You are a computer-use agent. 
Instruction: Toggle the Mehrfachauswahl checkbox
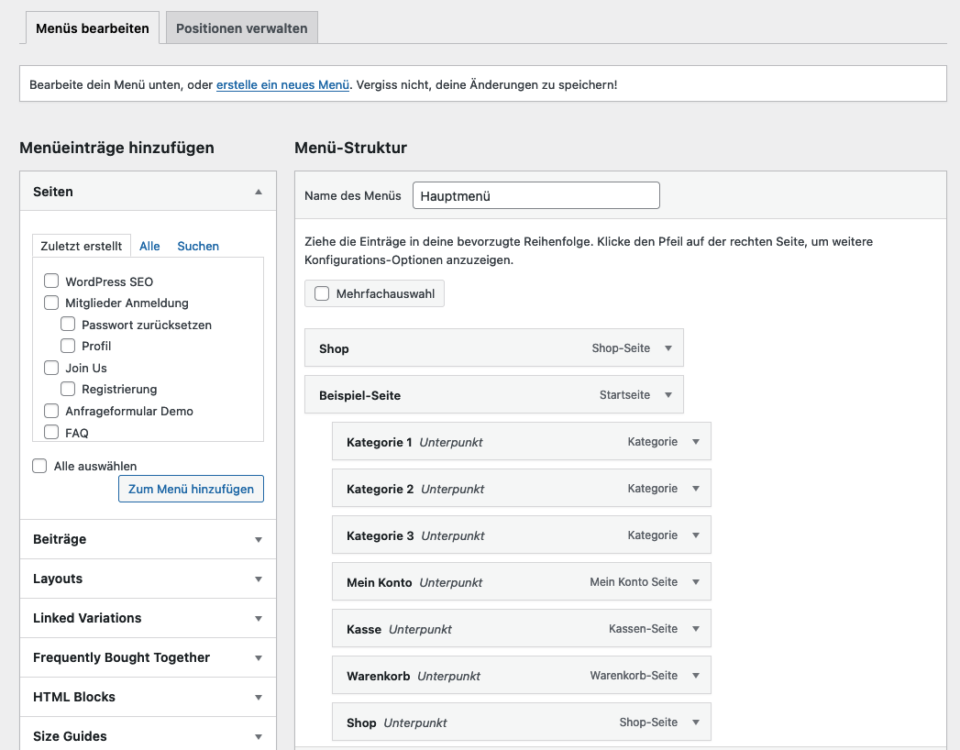pyautogui.click(x=321, y=293)
